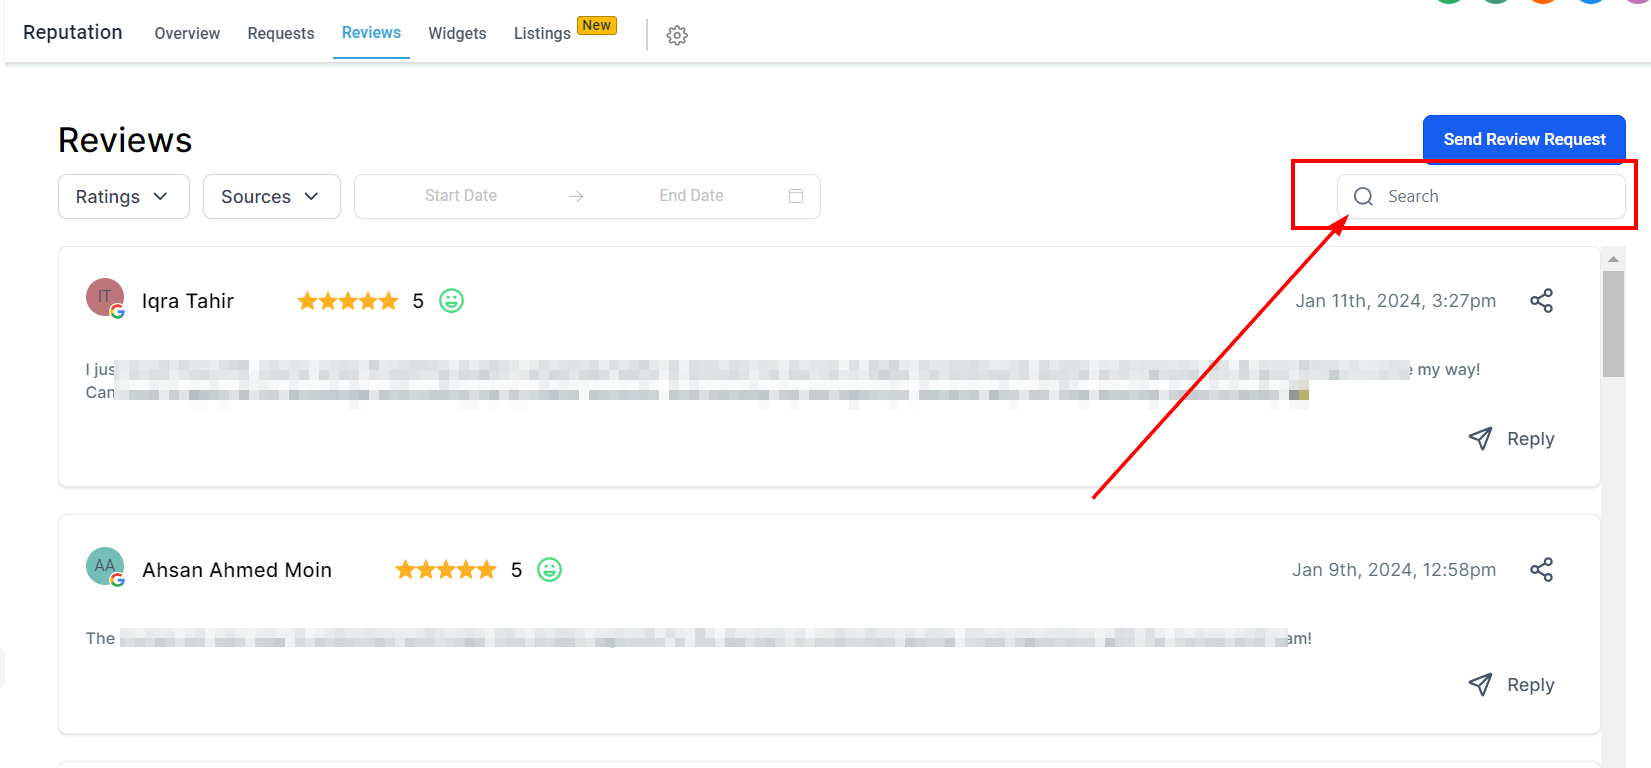Click the Send Review Request button
The image size is (1651, 768).
point(1524,139)
